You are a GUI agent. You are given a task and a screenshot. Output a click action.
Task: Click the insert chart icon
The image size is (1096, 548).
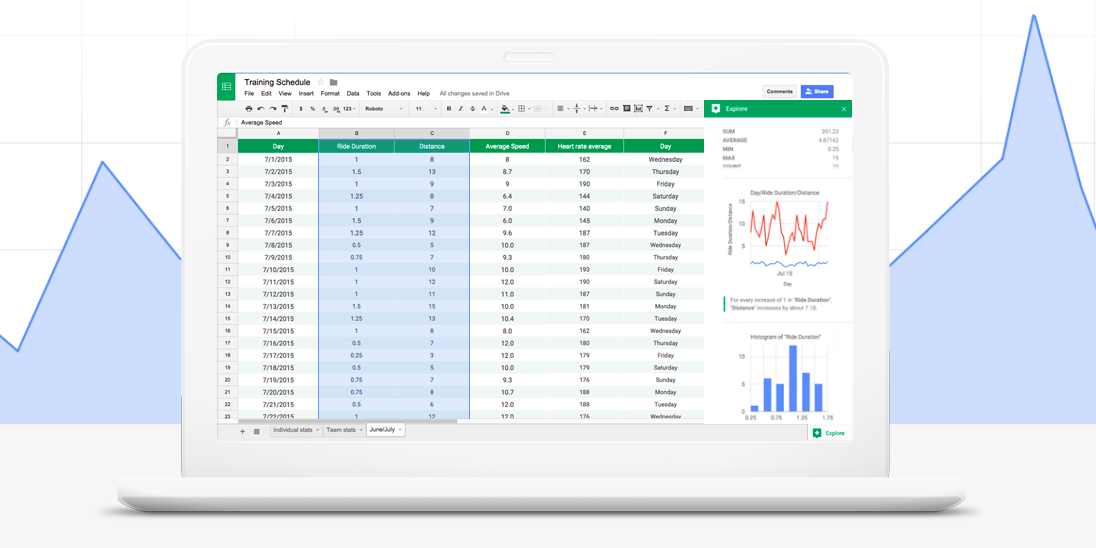tap(638, 109)
